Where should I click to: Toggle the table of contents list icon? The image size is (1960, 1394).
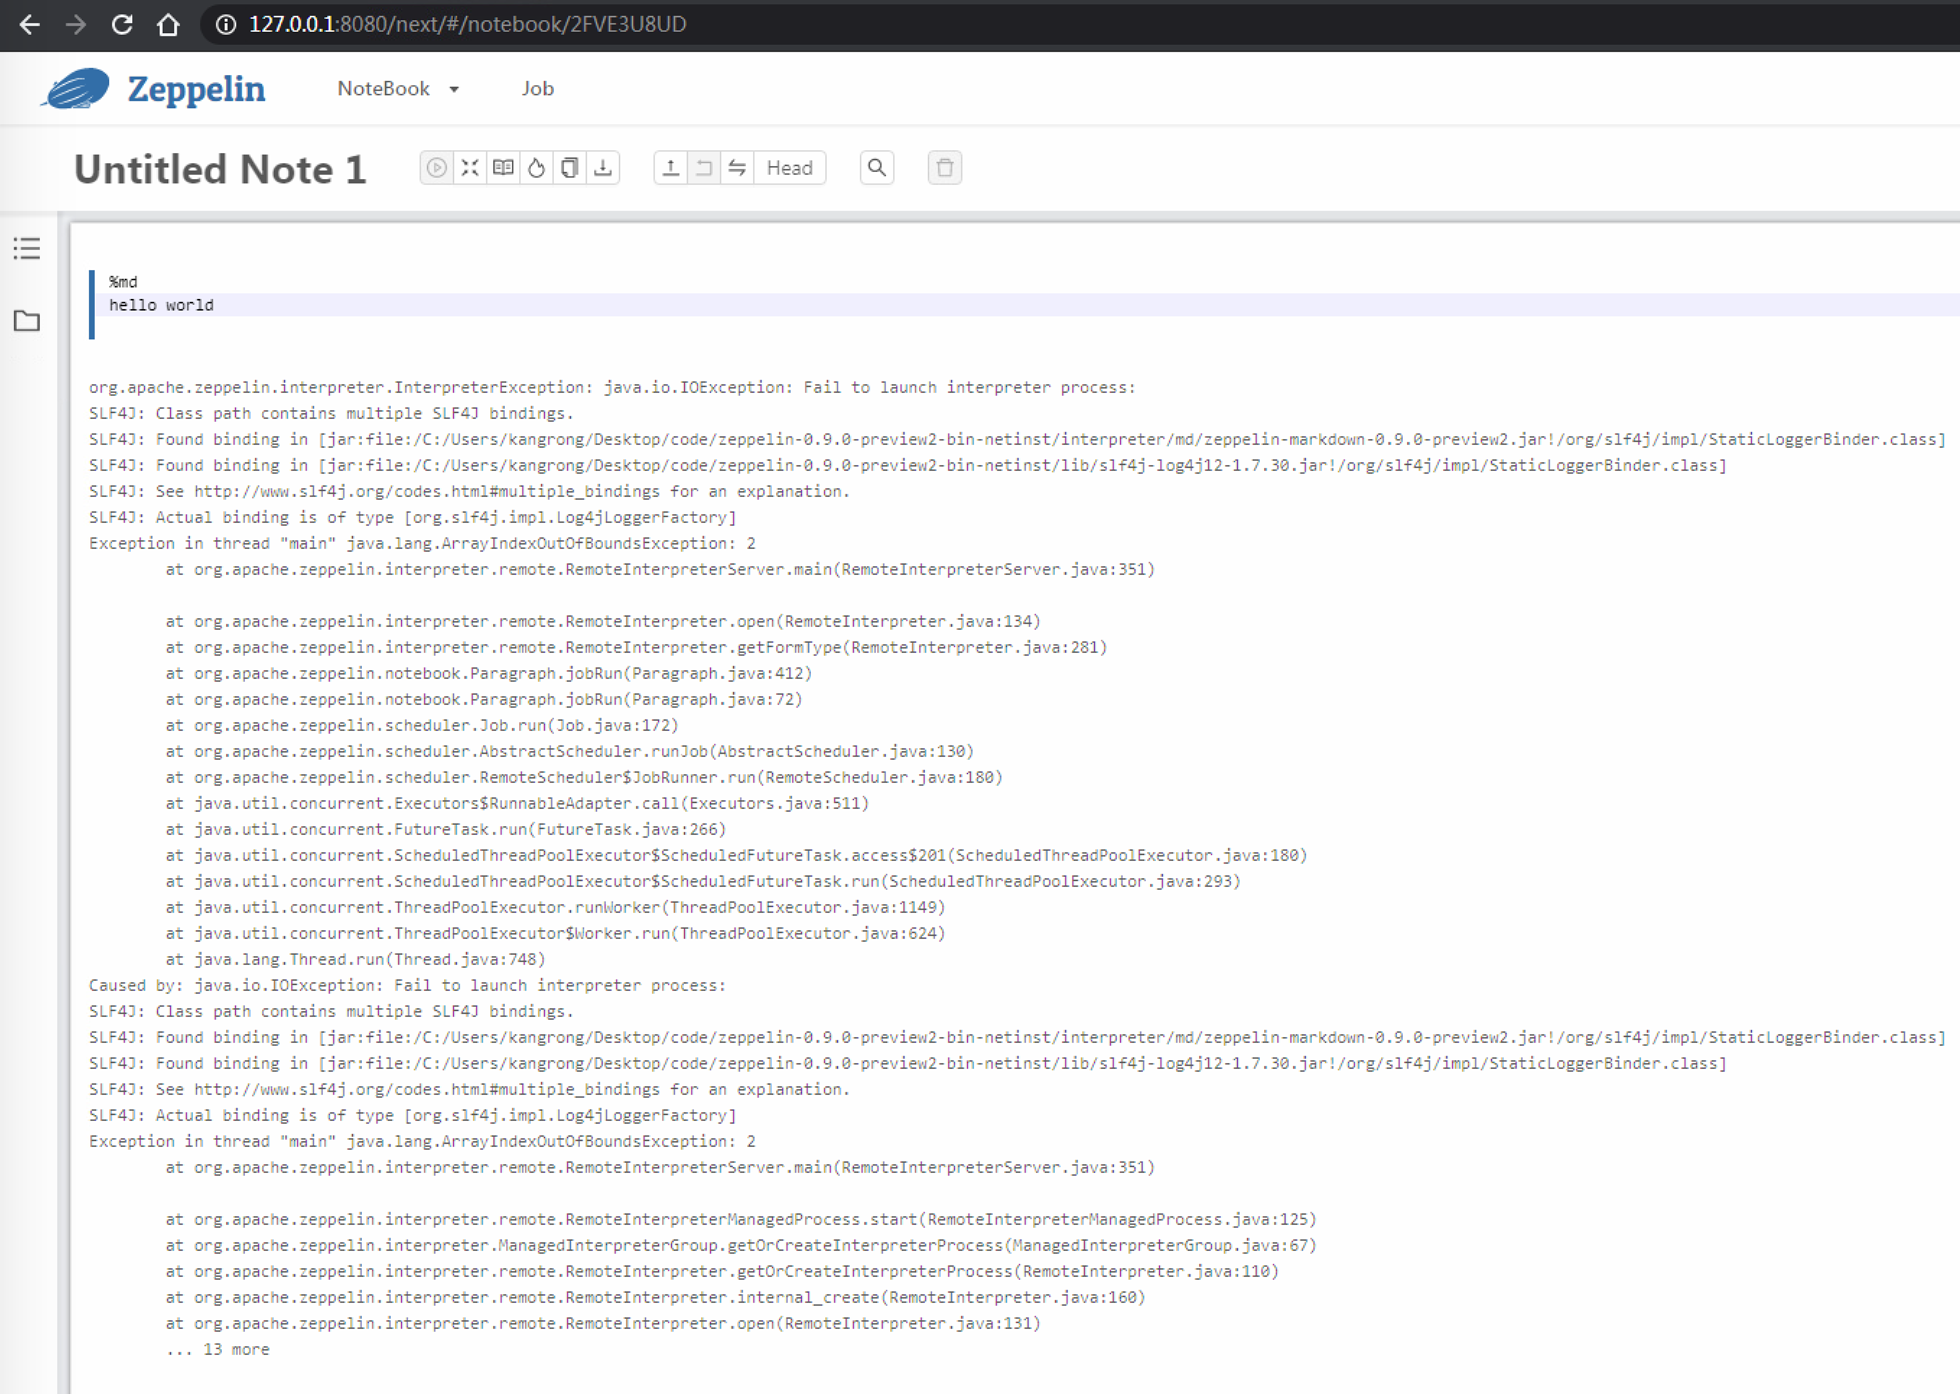[x=27, y=248]
